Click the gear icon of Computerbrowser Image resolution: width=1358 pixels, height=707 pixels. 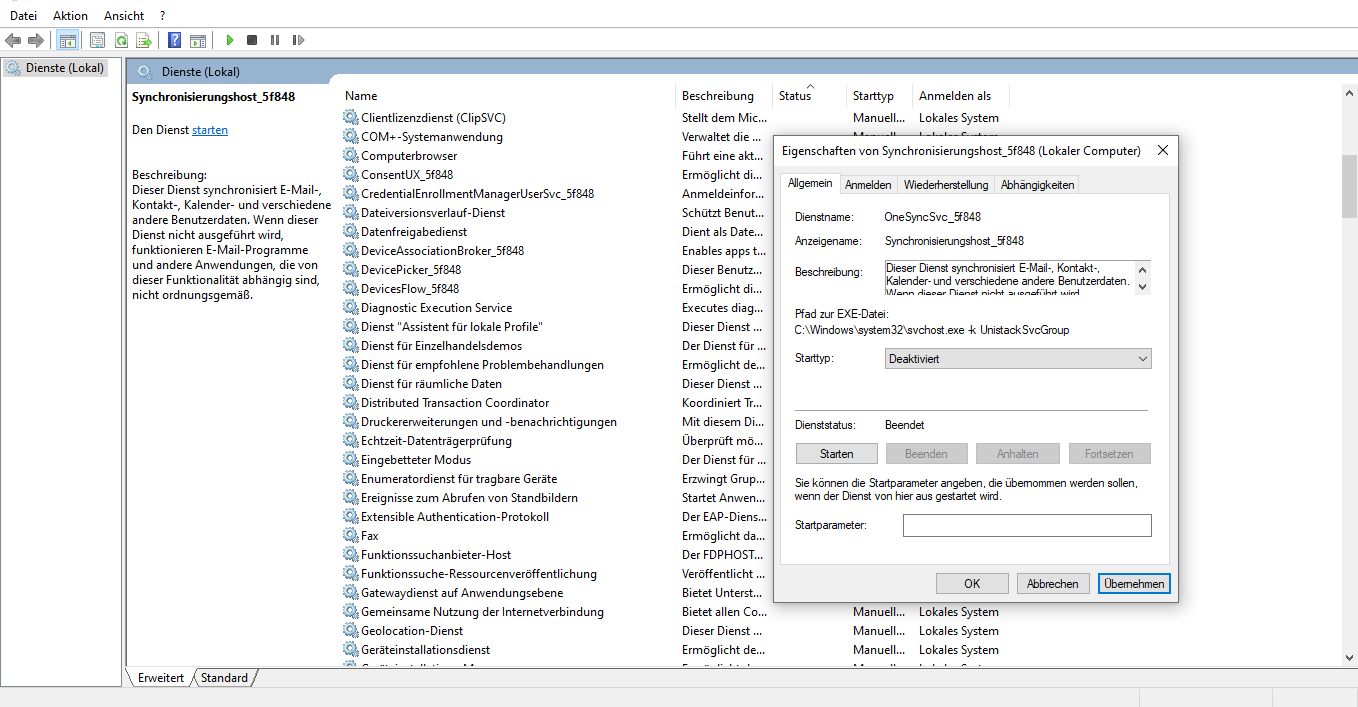tap(350, 156)
